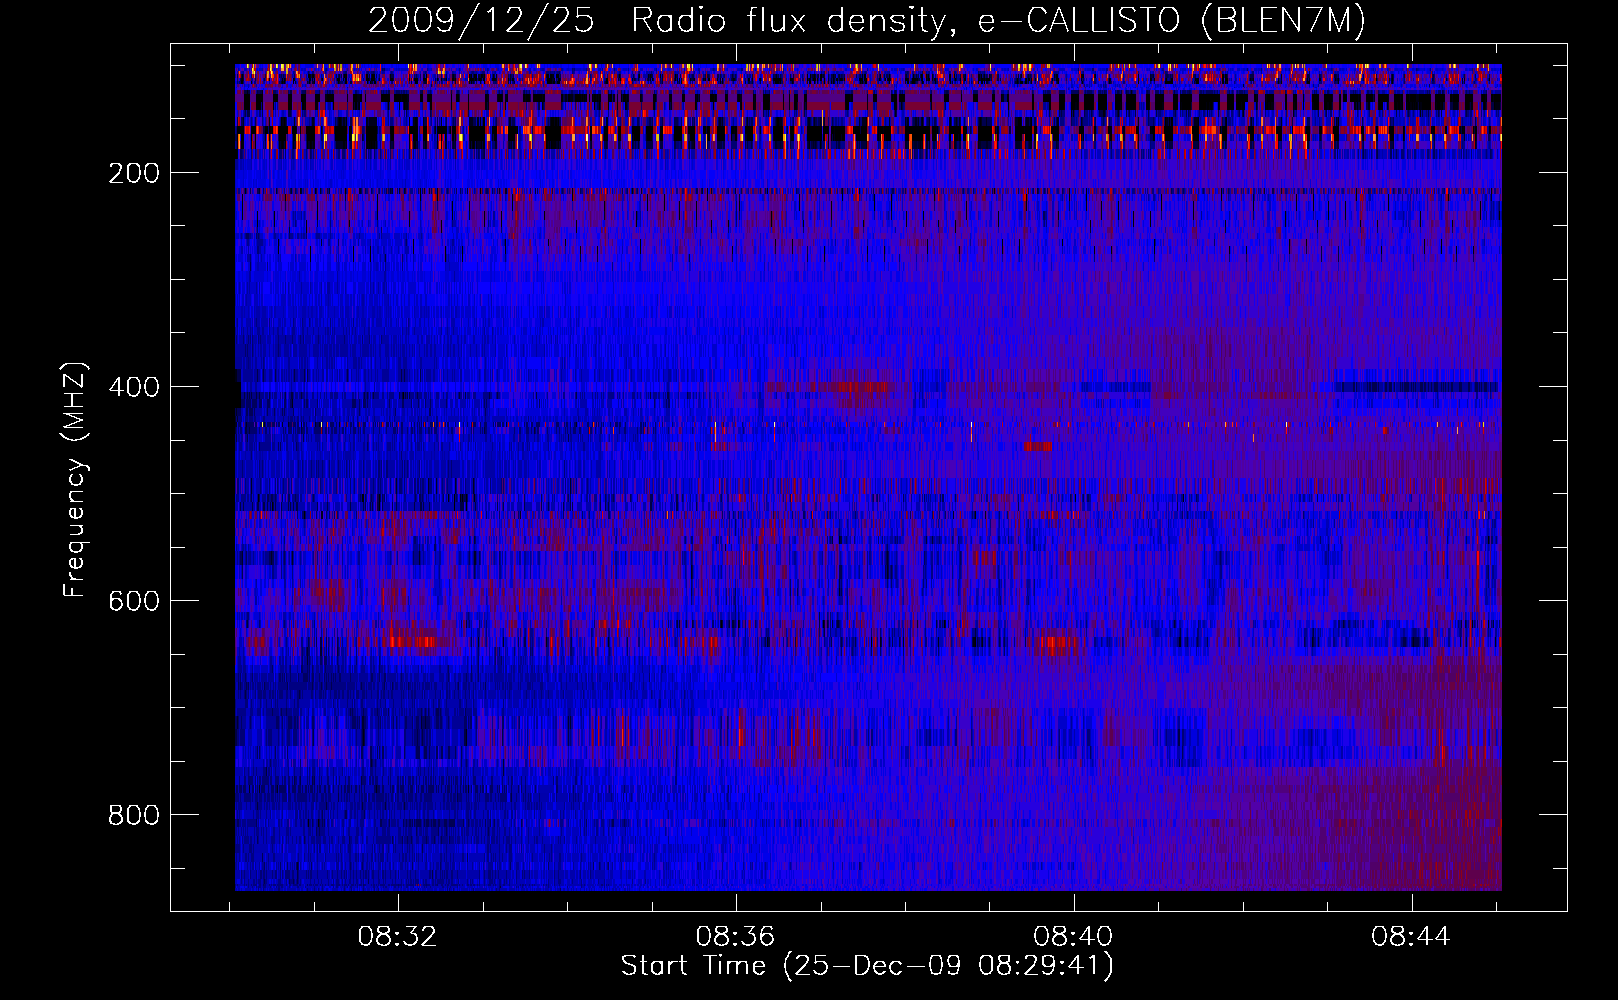Click the 08:44 time tick label
The width and height of the screenshot is (1618, 1000).
[x=1412, y=937]
